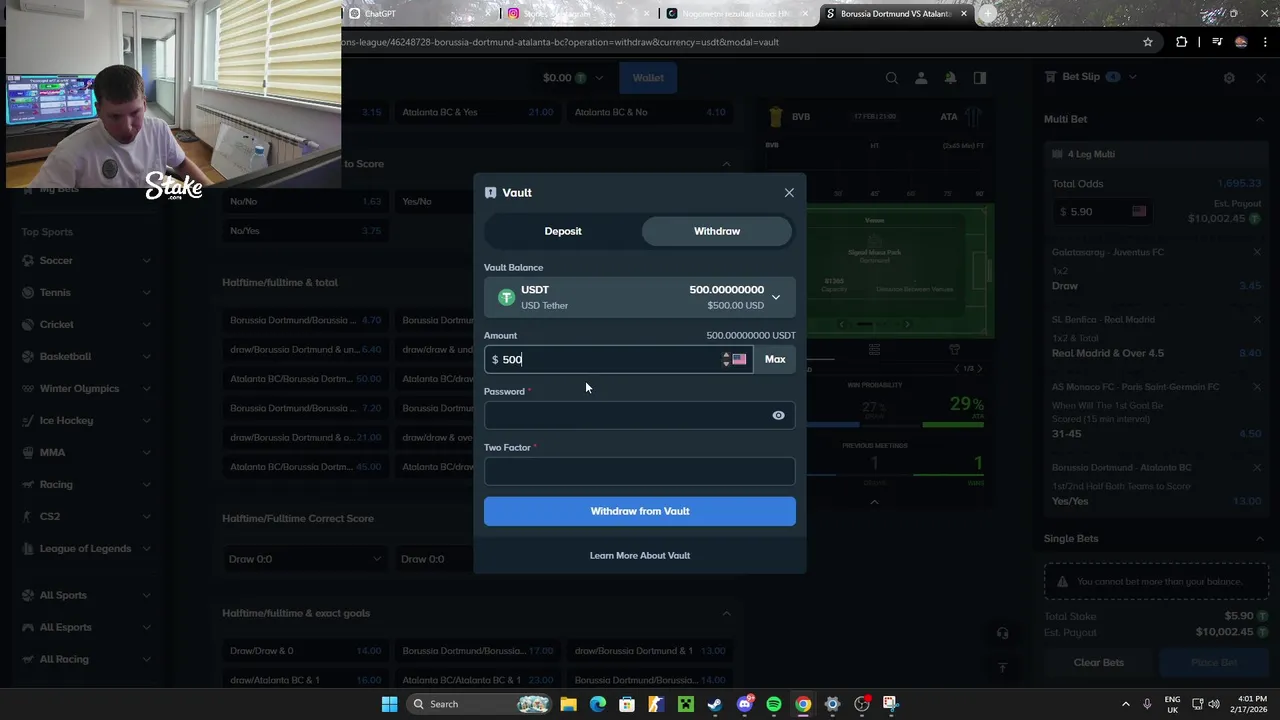
Task: Focus the Two Factor input field
Action: (x=640, y=471)
